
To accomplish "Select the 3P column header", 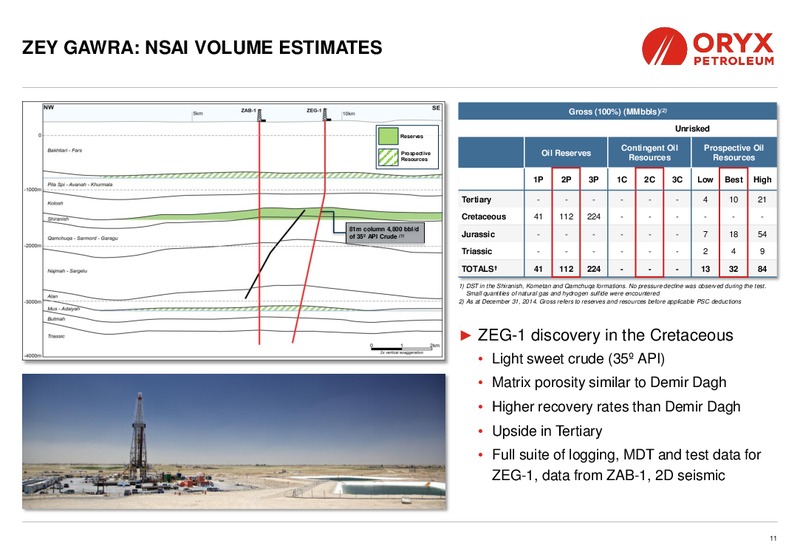I will click(x=593, y=180).
